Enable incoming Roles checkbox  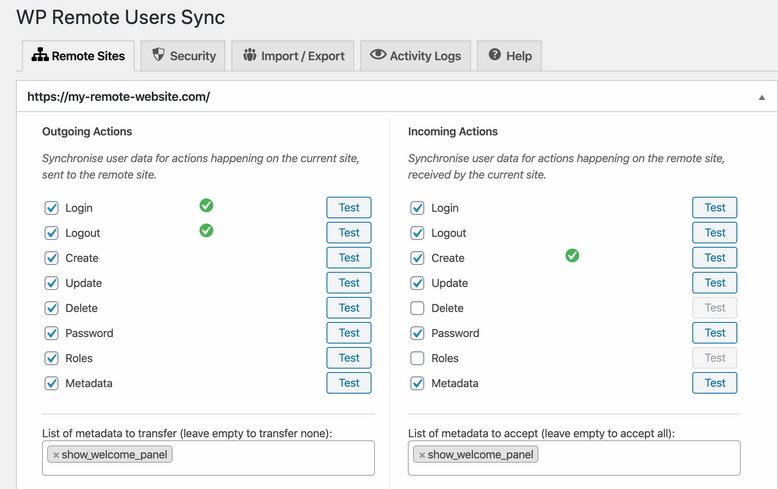point(417,358)
